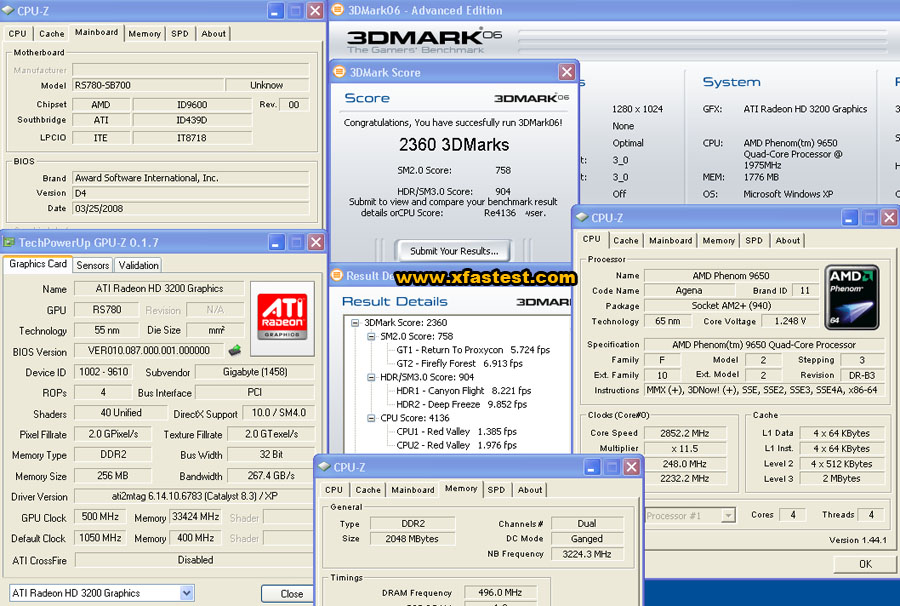The height and width of the screenshot is (606, 900).
Task: Click the right CPU-Z window title icon
Action: pos(582,217)
